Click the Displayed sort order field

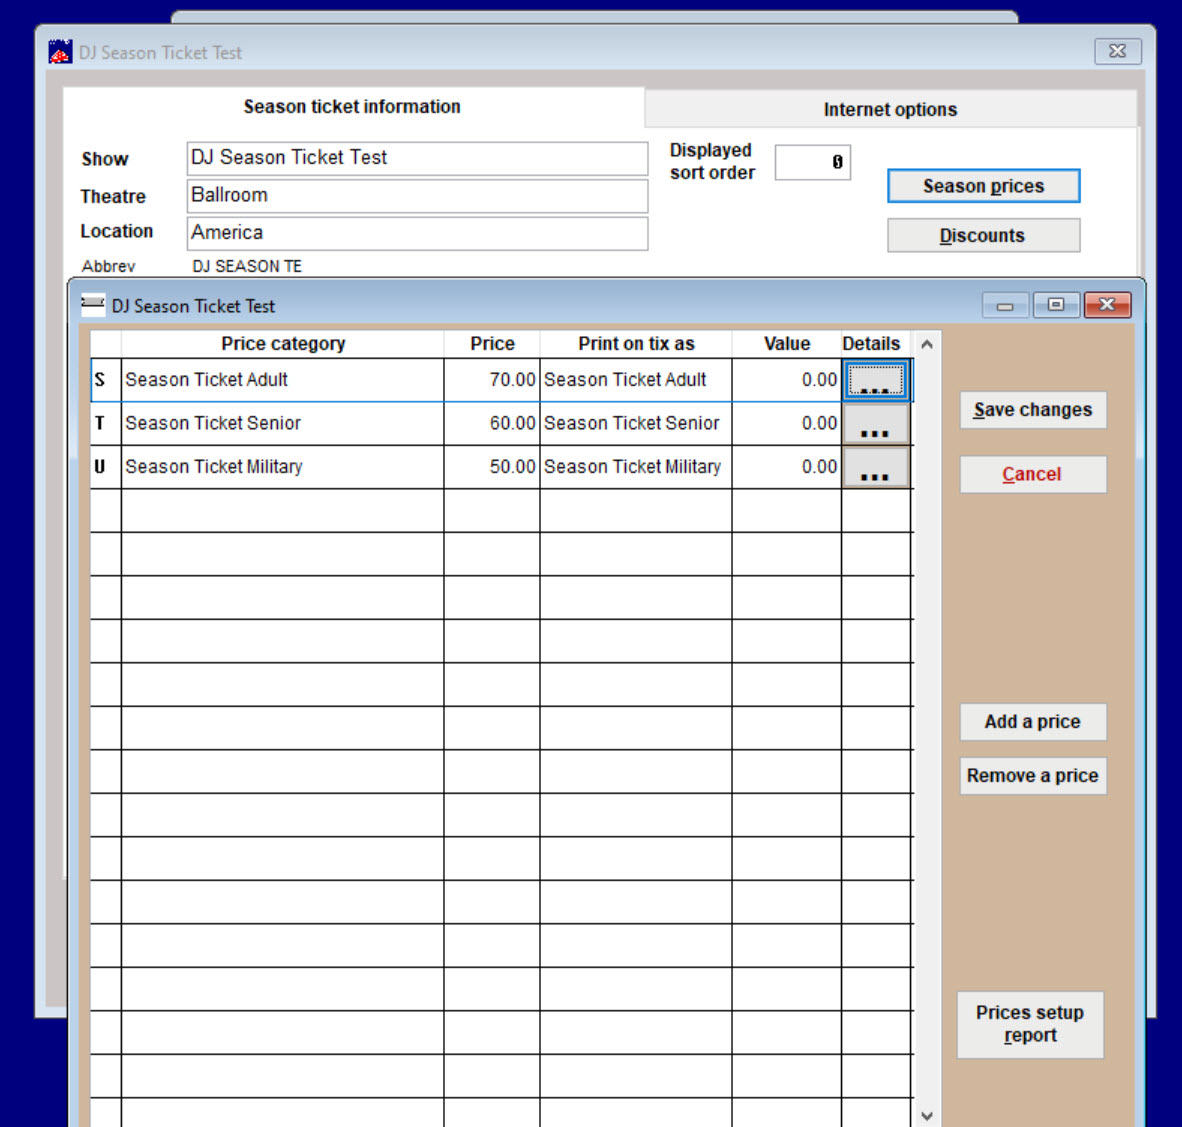coord(813,162)
